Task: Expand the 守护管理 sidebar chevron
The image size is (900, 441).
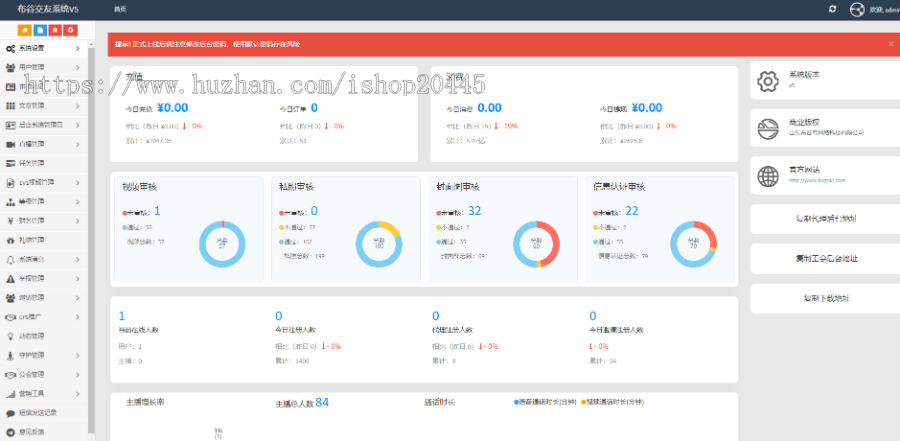Action: coord(77,355)
